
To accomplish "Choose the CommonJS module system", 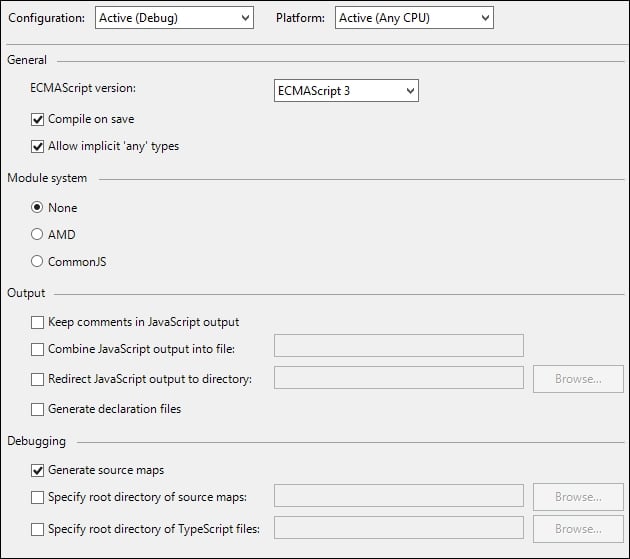I will 38,262.
